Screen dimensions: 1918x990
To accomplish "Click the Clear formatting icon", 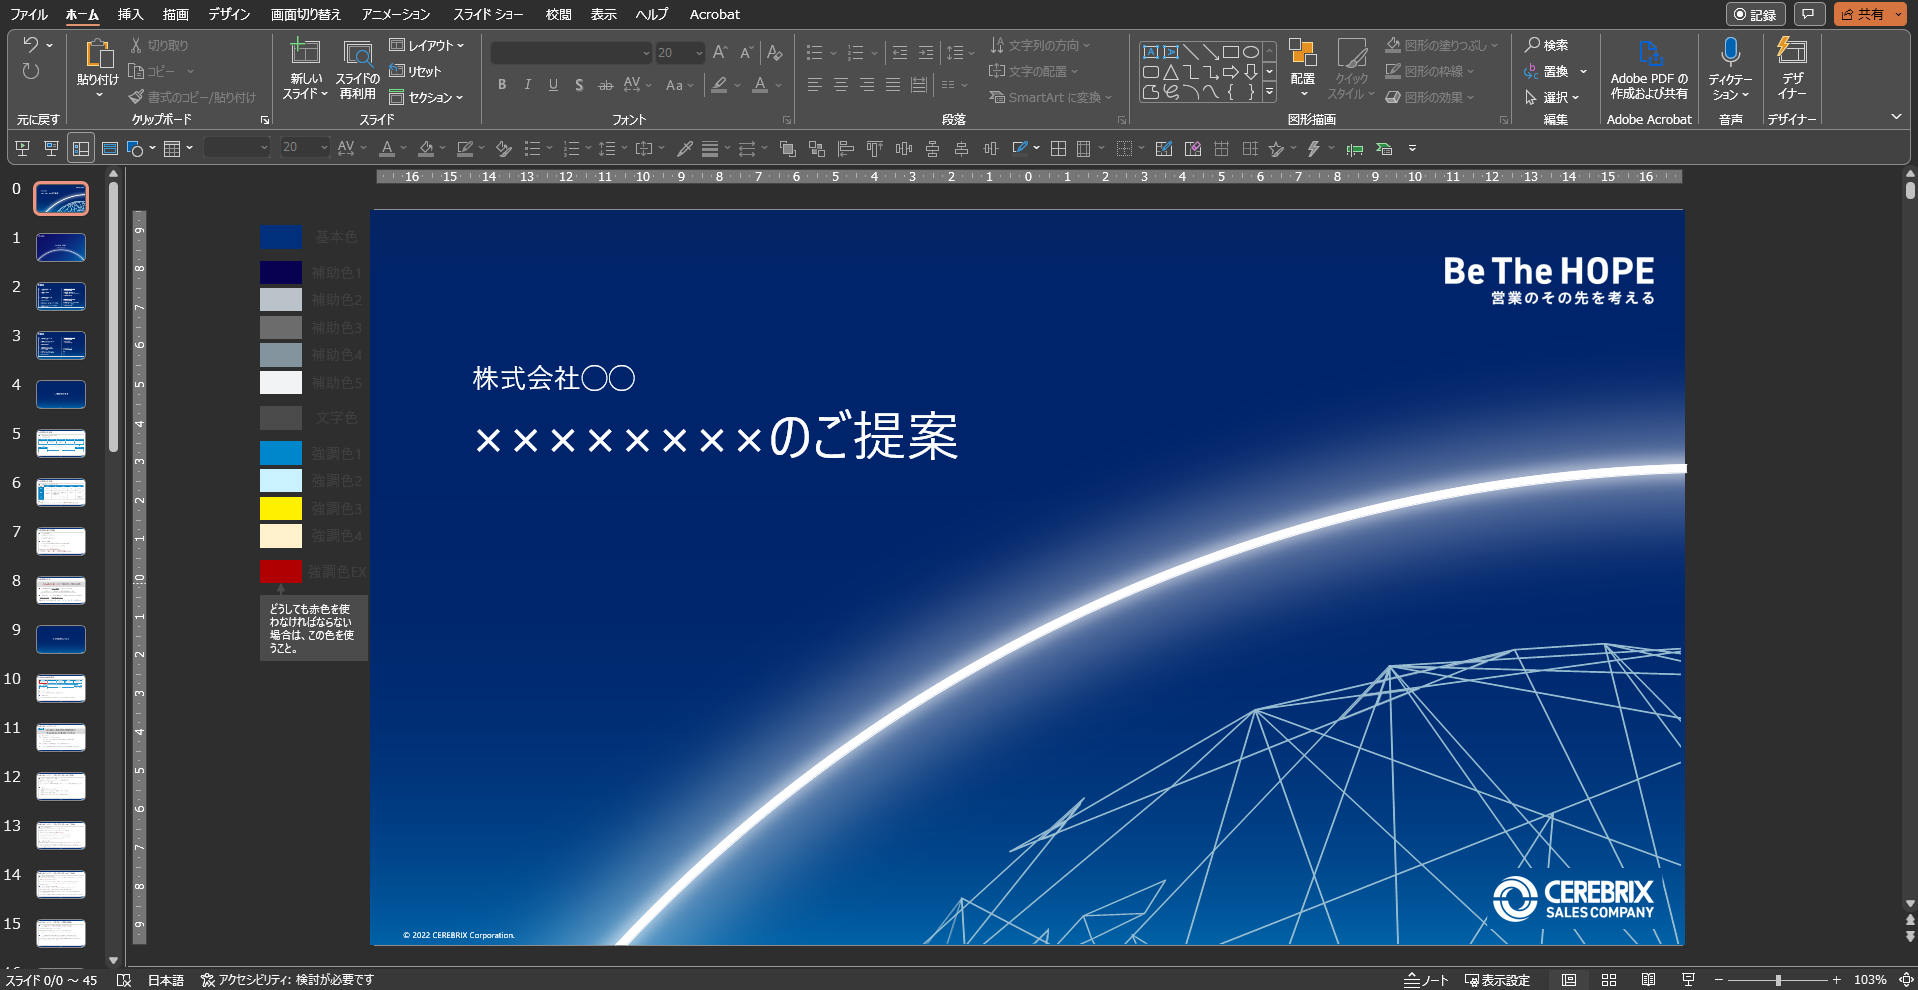I will point(774,53).
